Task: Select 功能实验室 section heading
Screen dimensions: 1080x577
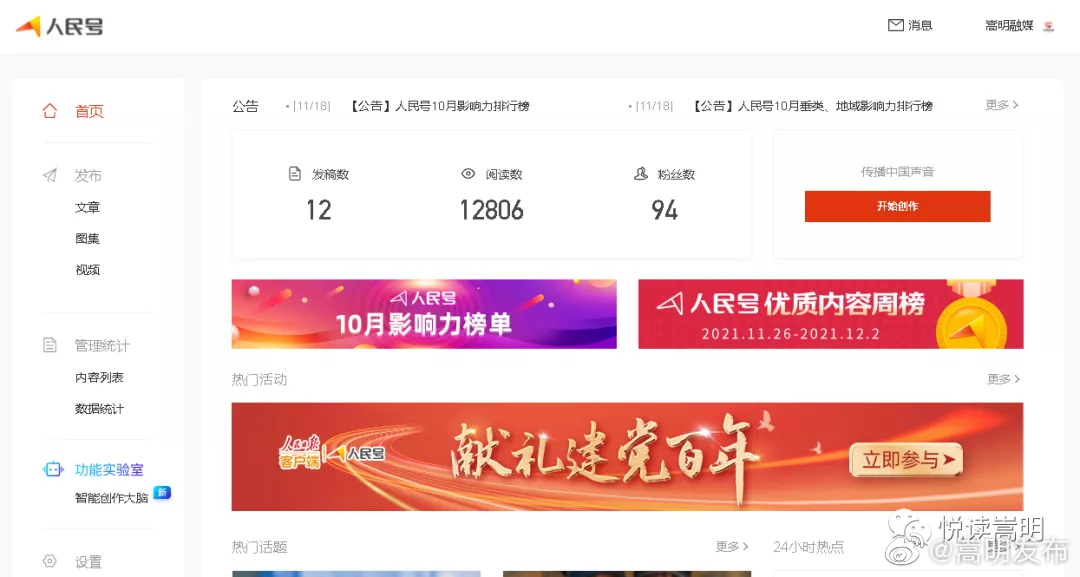Action: [109, 470]
